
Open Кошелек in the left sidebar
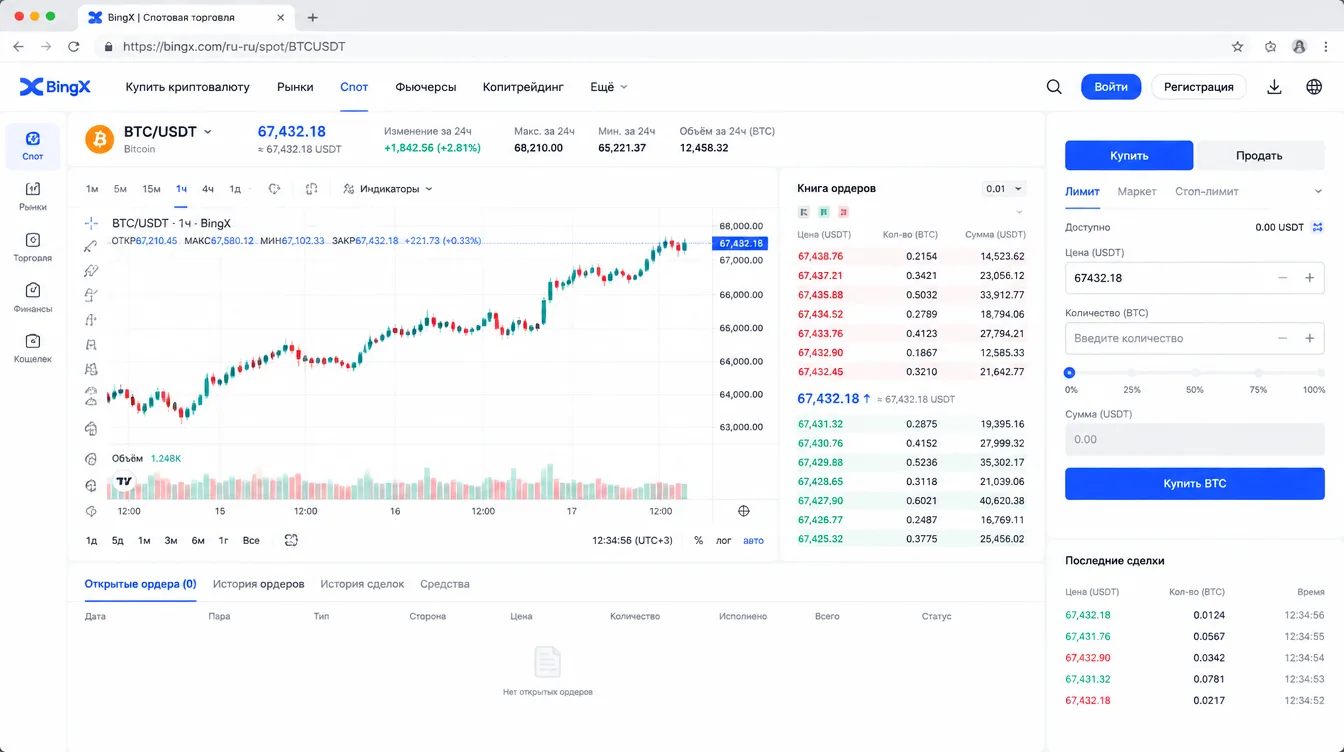[x=33, y=348]
